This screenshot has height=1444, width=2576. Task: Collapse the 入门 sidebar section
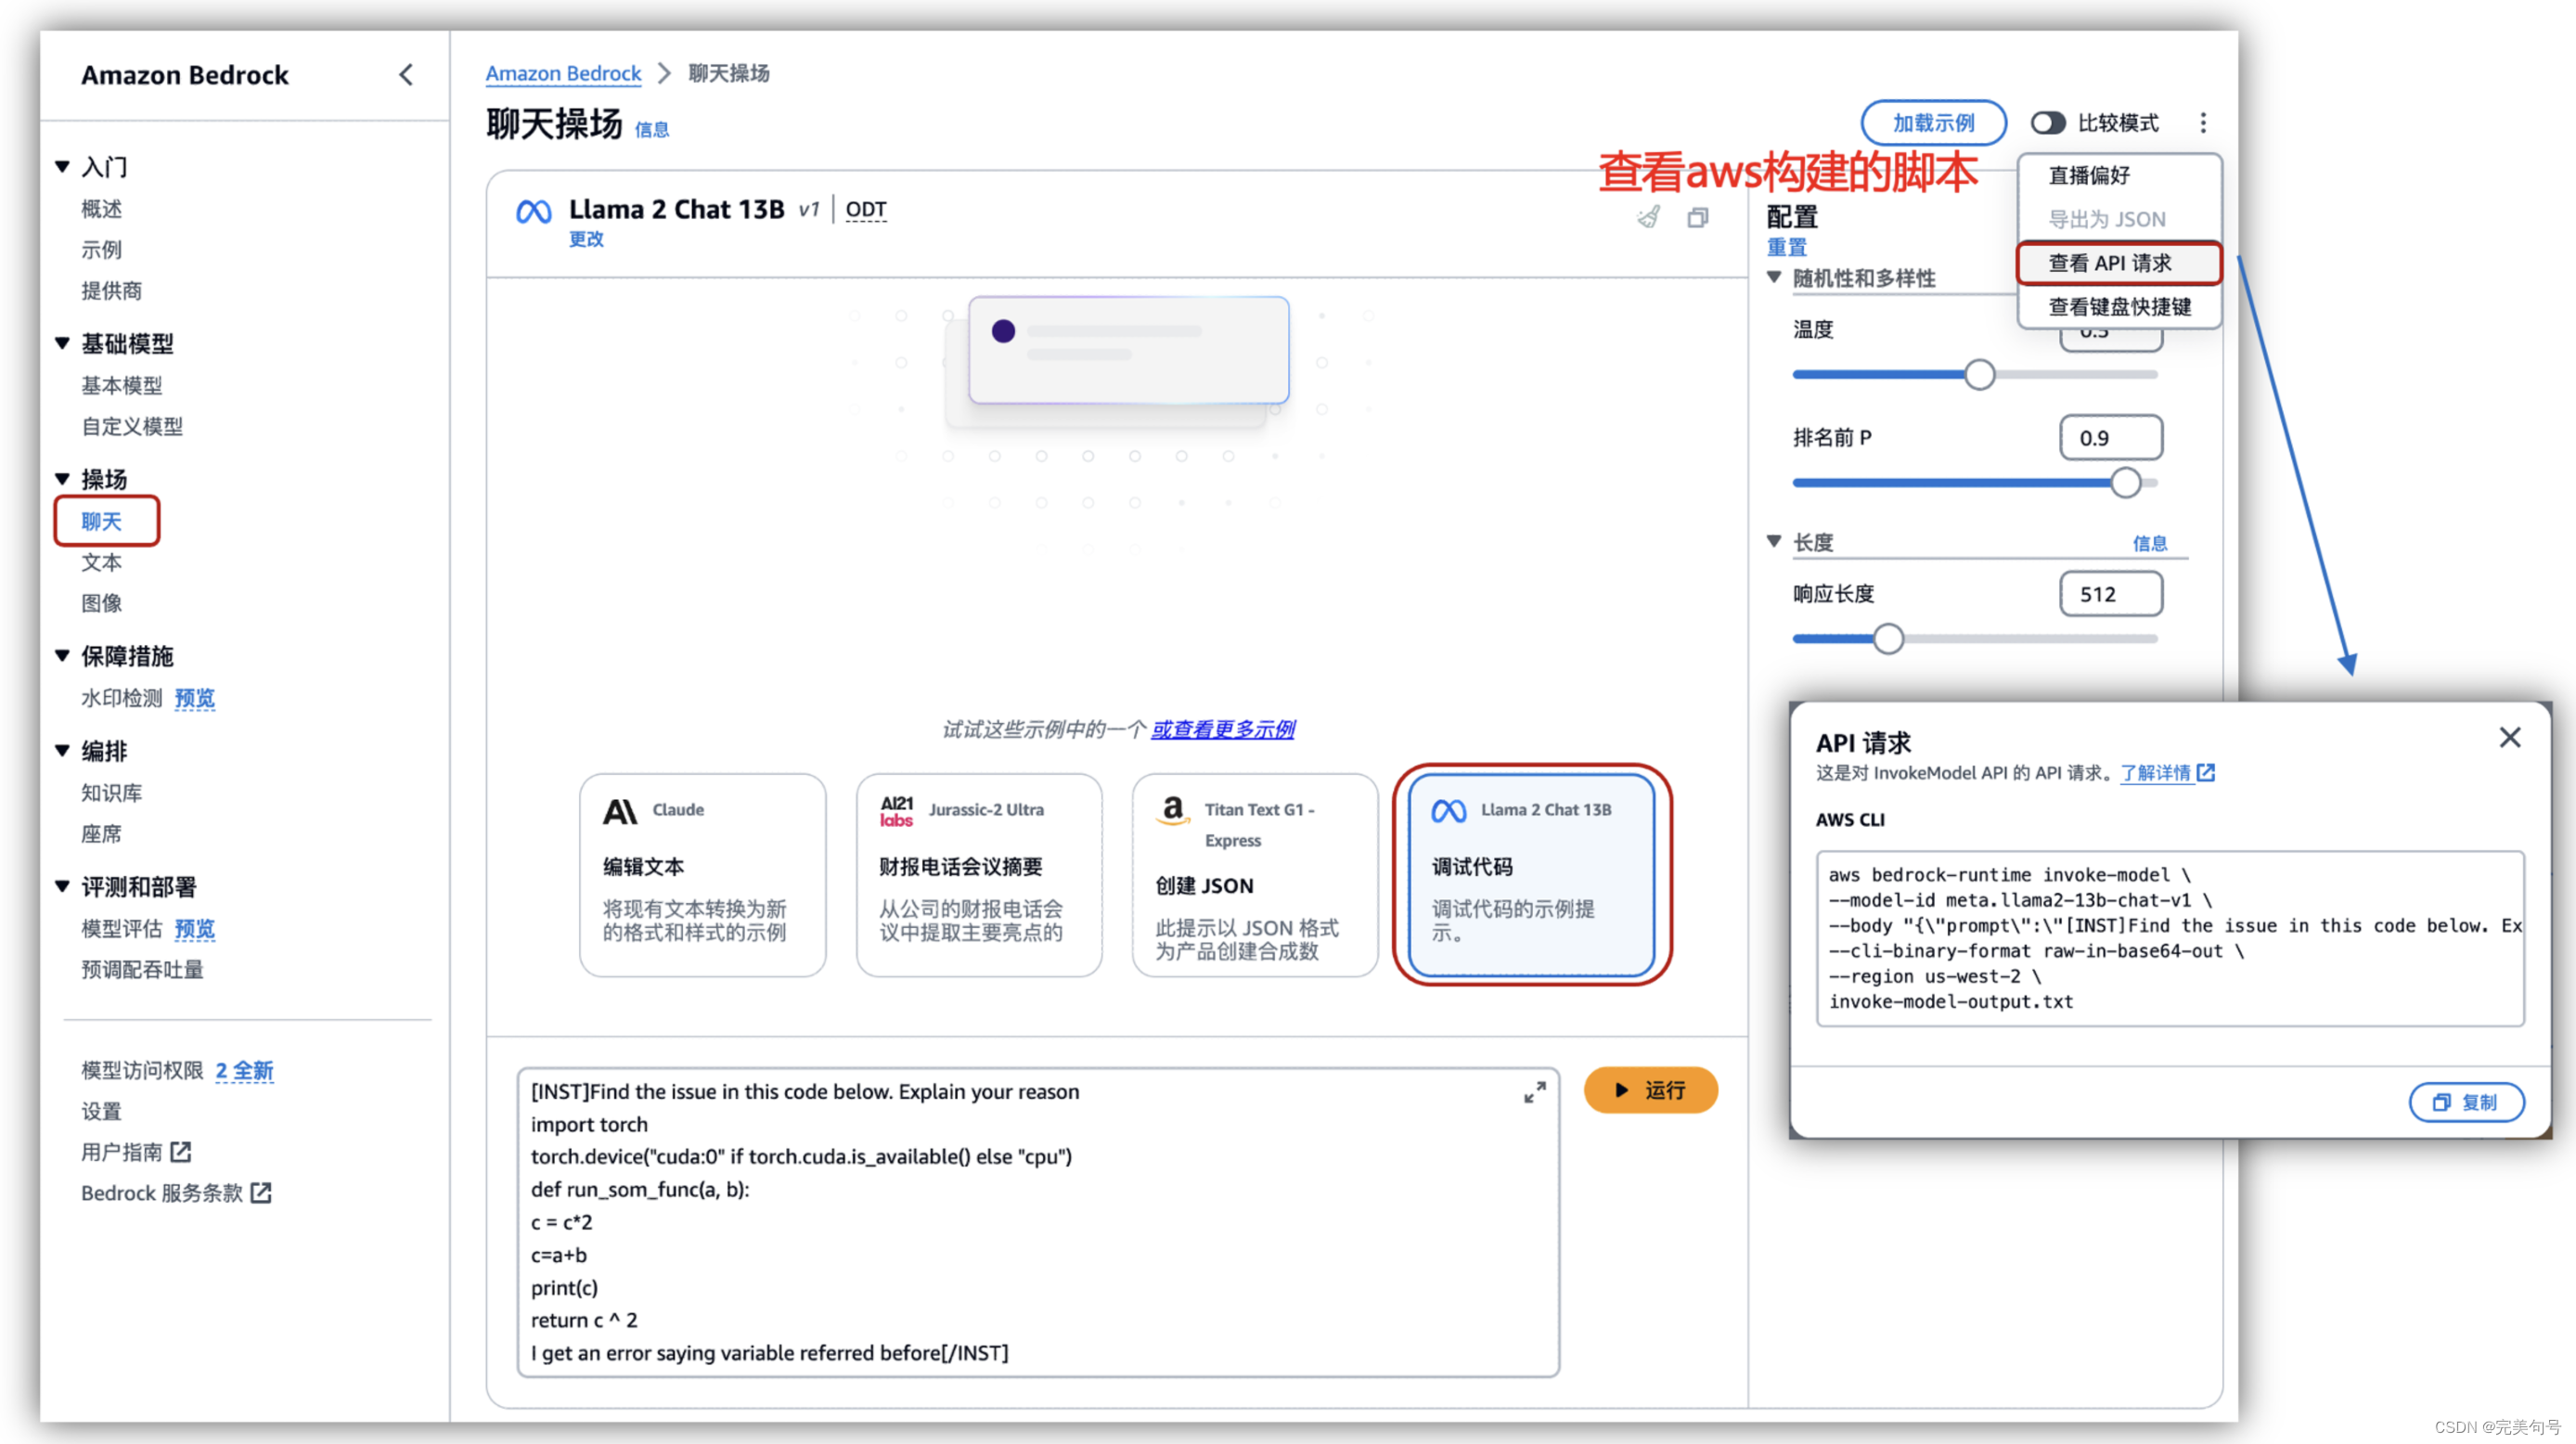[x=62, y=167]
